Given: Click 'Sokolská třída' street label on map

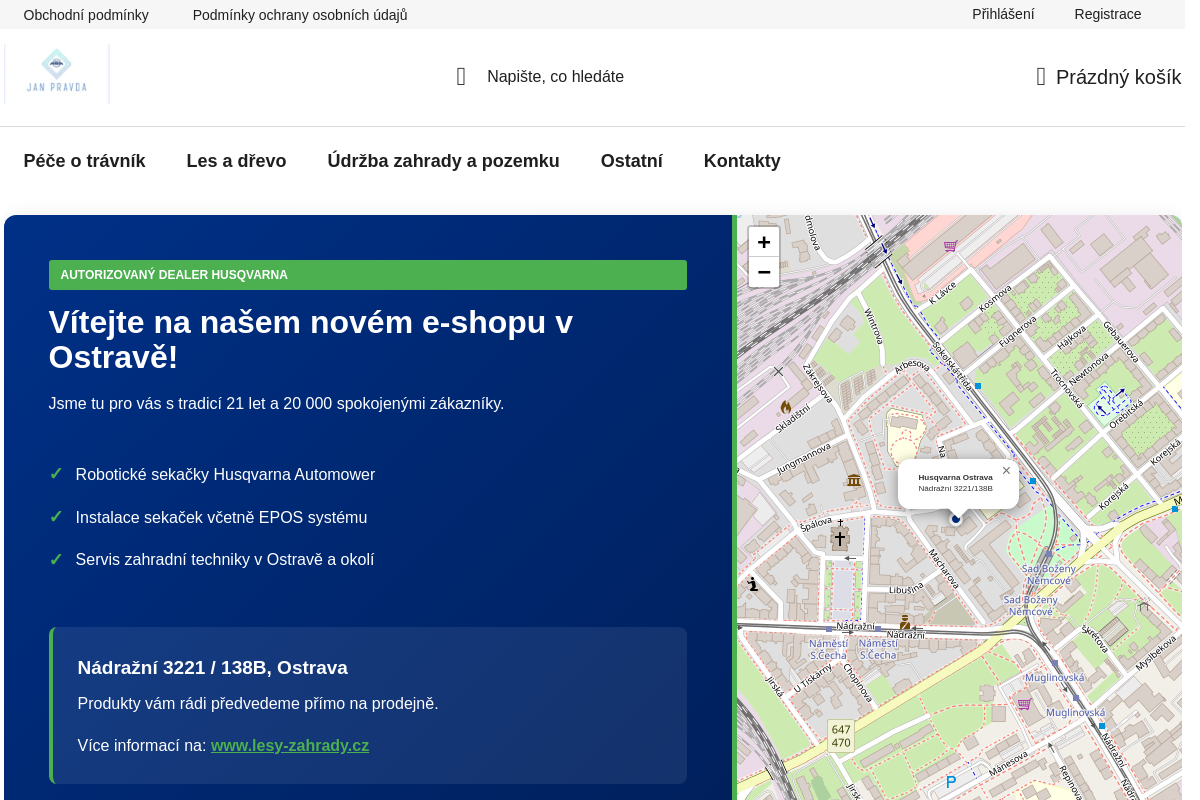Looking at the screenshot, I should point(951,367).
